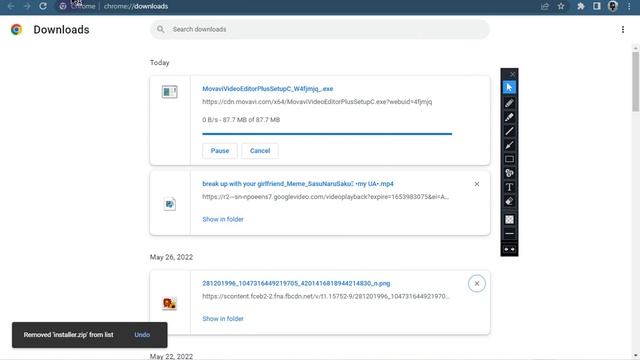Open the 281201996 png file link
This screenshot has width=640, height=360.
pos(296,283)
